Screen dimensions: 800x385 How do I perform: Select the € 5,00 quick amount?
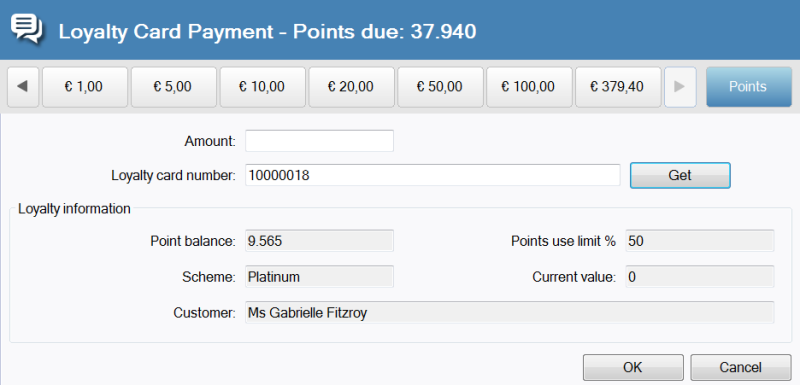point(173,87)
